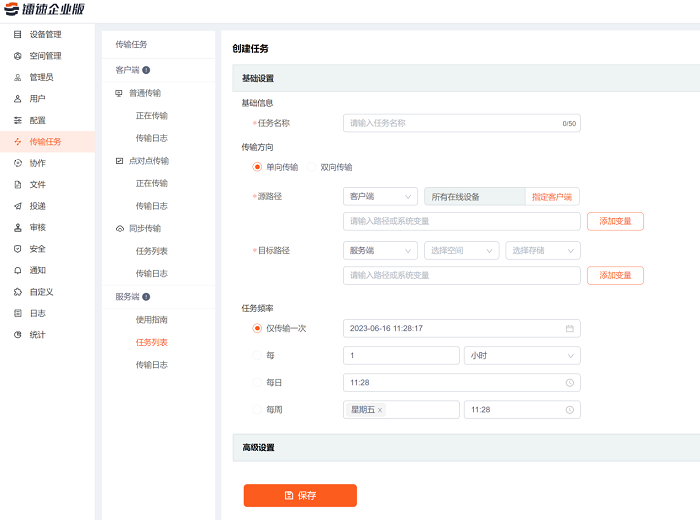Open the 选择空间 dropdown
The height and width of the screenshot is (520, 700).
click(461, 251)
